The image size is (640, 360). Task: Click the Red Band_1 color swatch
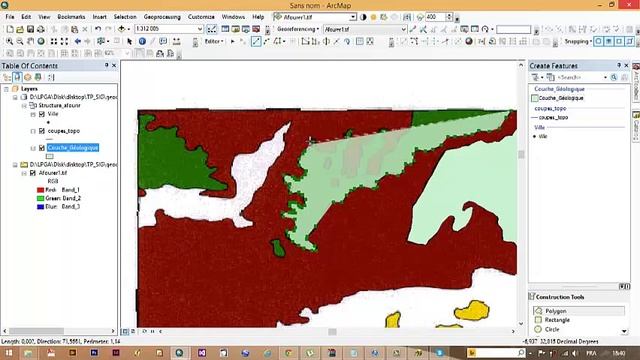[x=40, y=190]
